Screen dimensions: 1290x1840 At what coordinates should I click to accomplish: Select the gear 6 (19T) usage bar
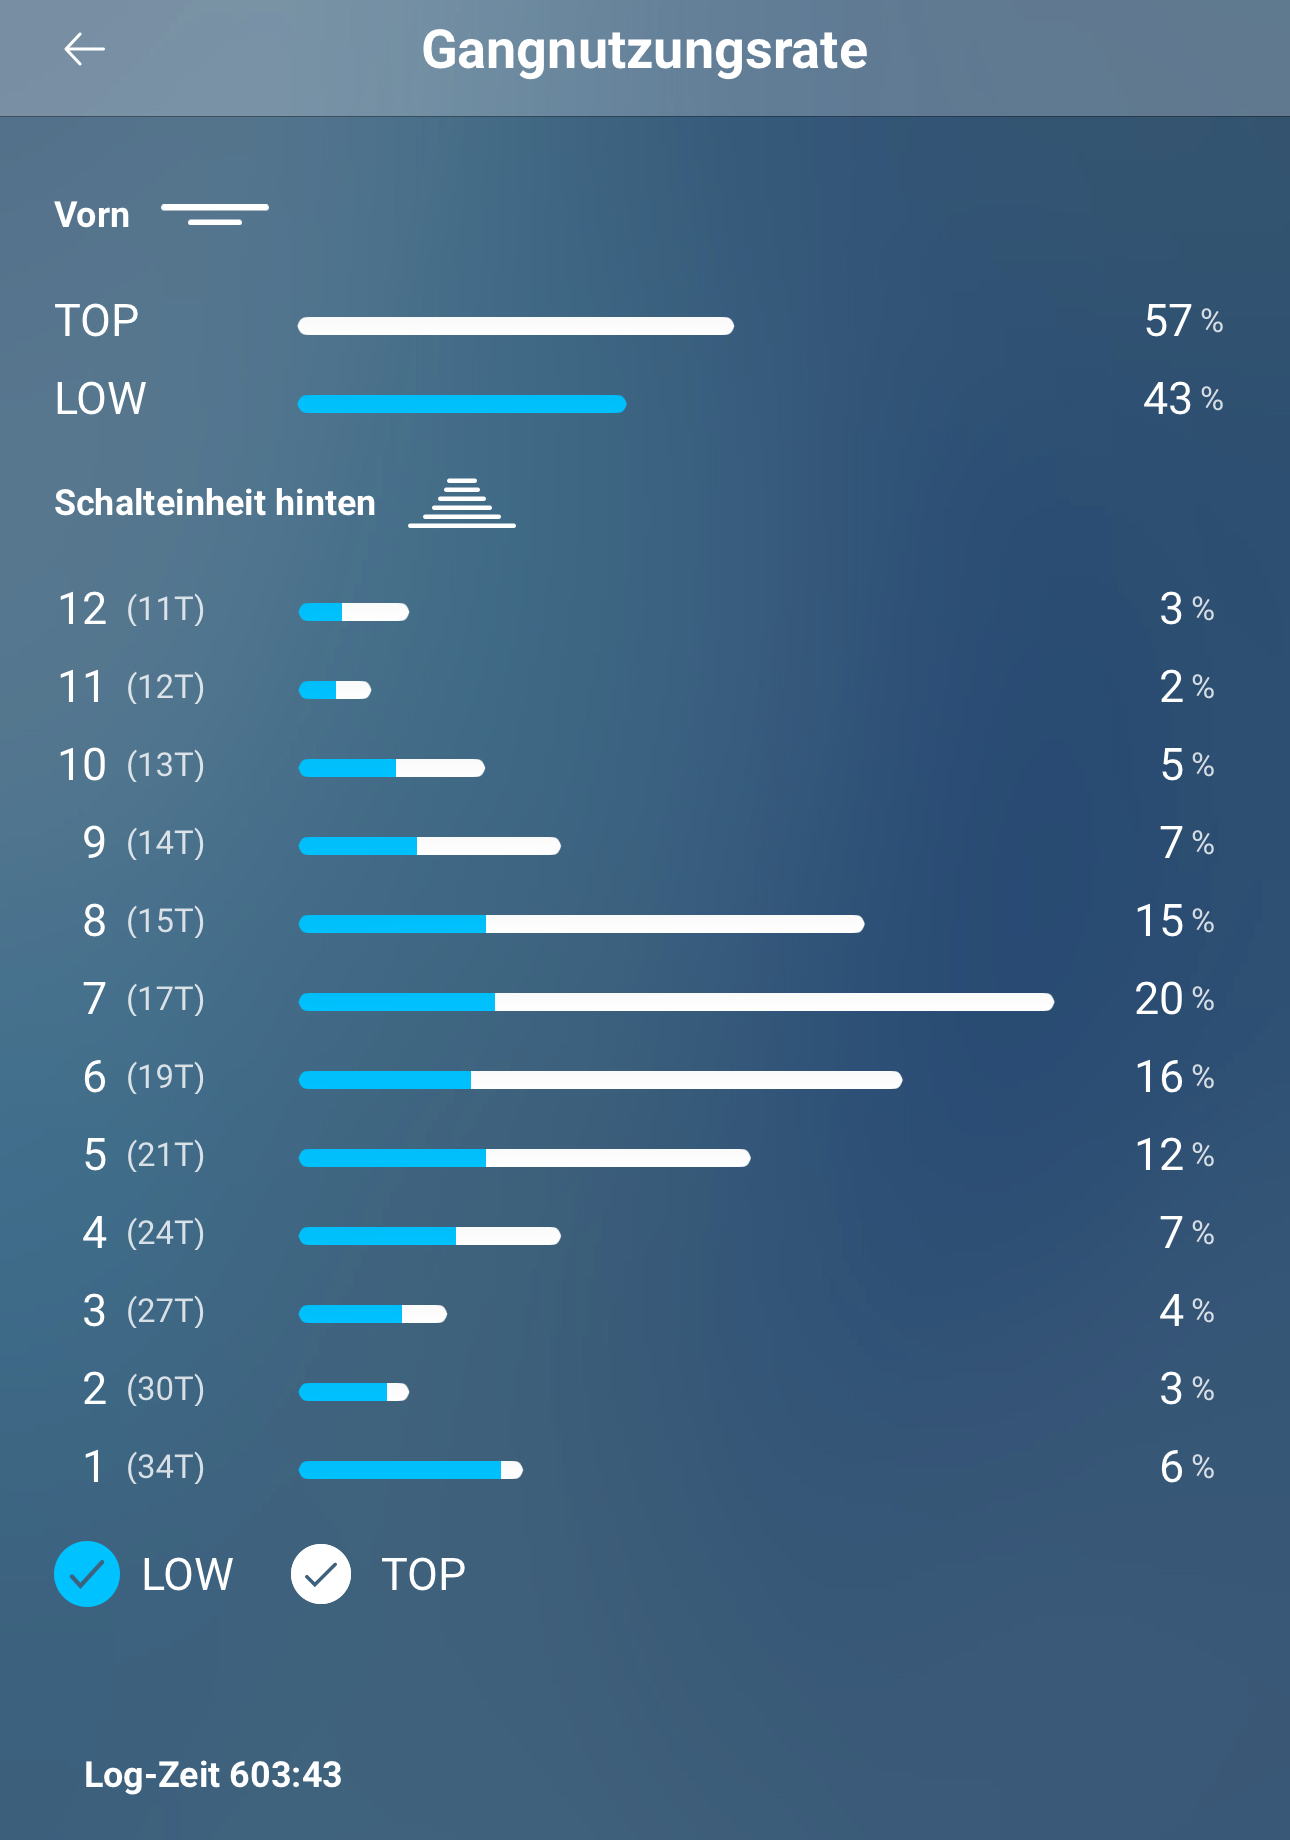600,1080
